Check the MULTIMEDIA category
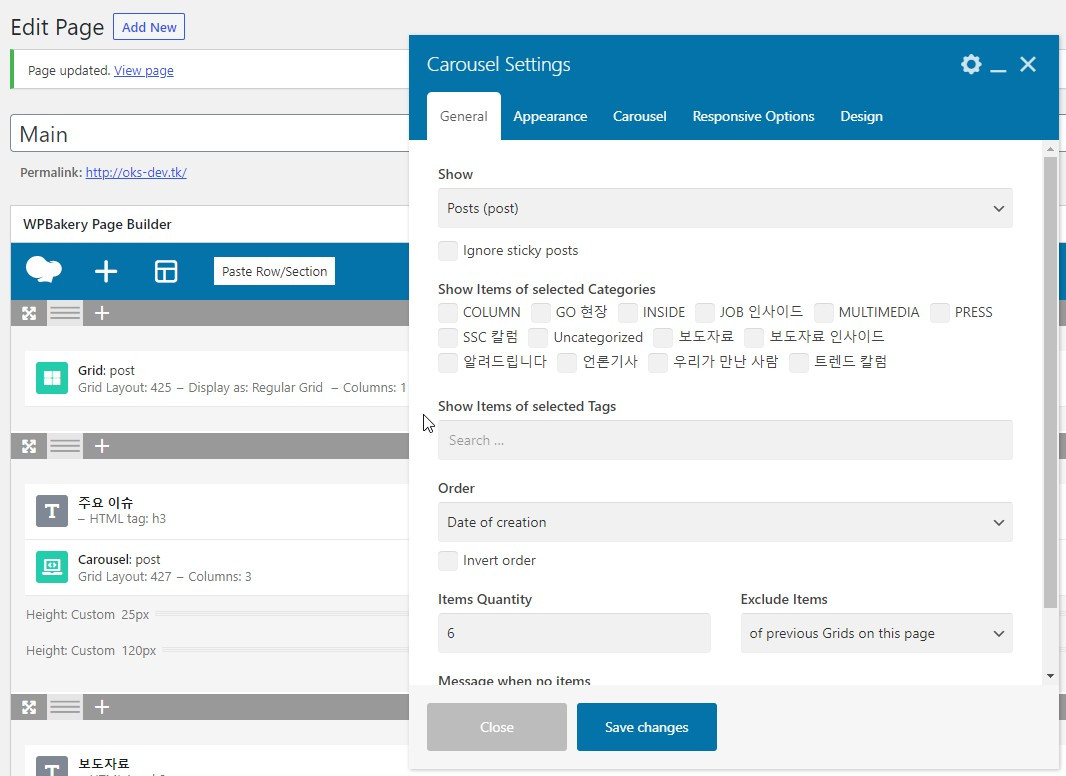Image resolution: width=1066 pixels, height=776 pixels. (823, 312)
